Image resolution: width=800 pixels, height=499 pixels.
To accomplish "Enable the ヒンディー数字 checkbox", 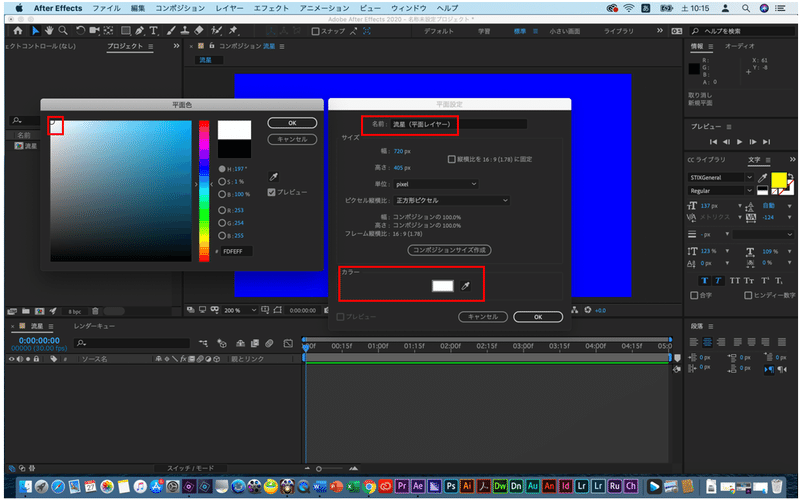I will pyautogui.click(x=748, y=295).
